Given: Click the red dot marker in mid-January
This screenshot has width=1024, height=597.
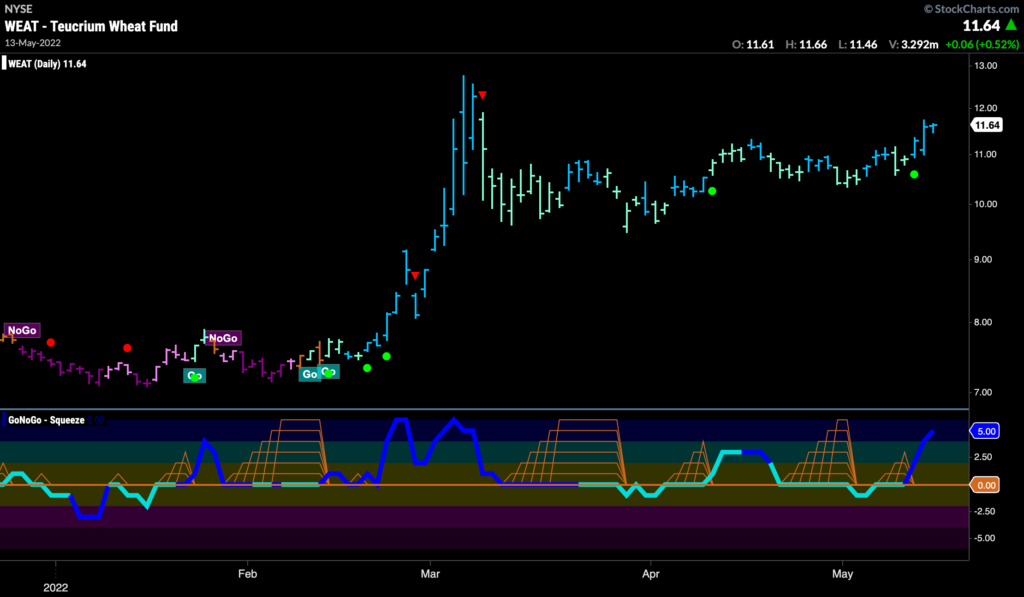Looking at the screenshot, I should pos(127,348).
